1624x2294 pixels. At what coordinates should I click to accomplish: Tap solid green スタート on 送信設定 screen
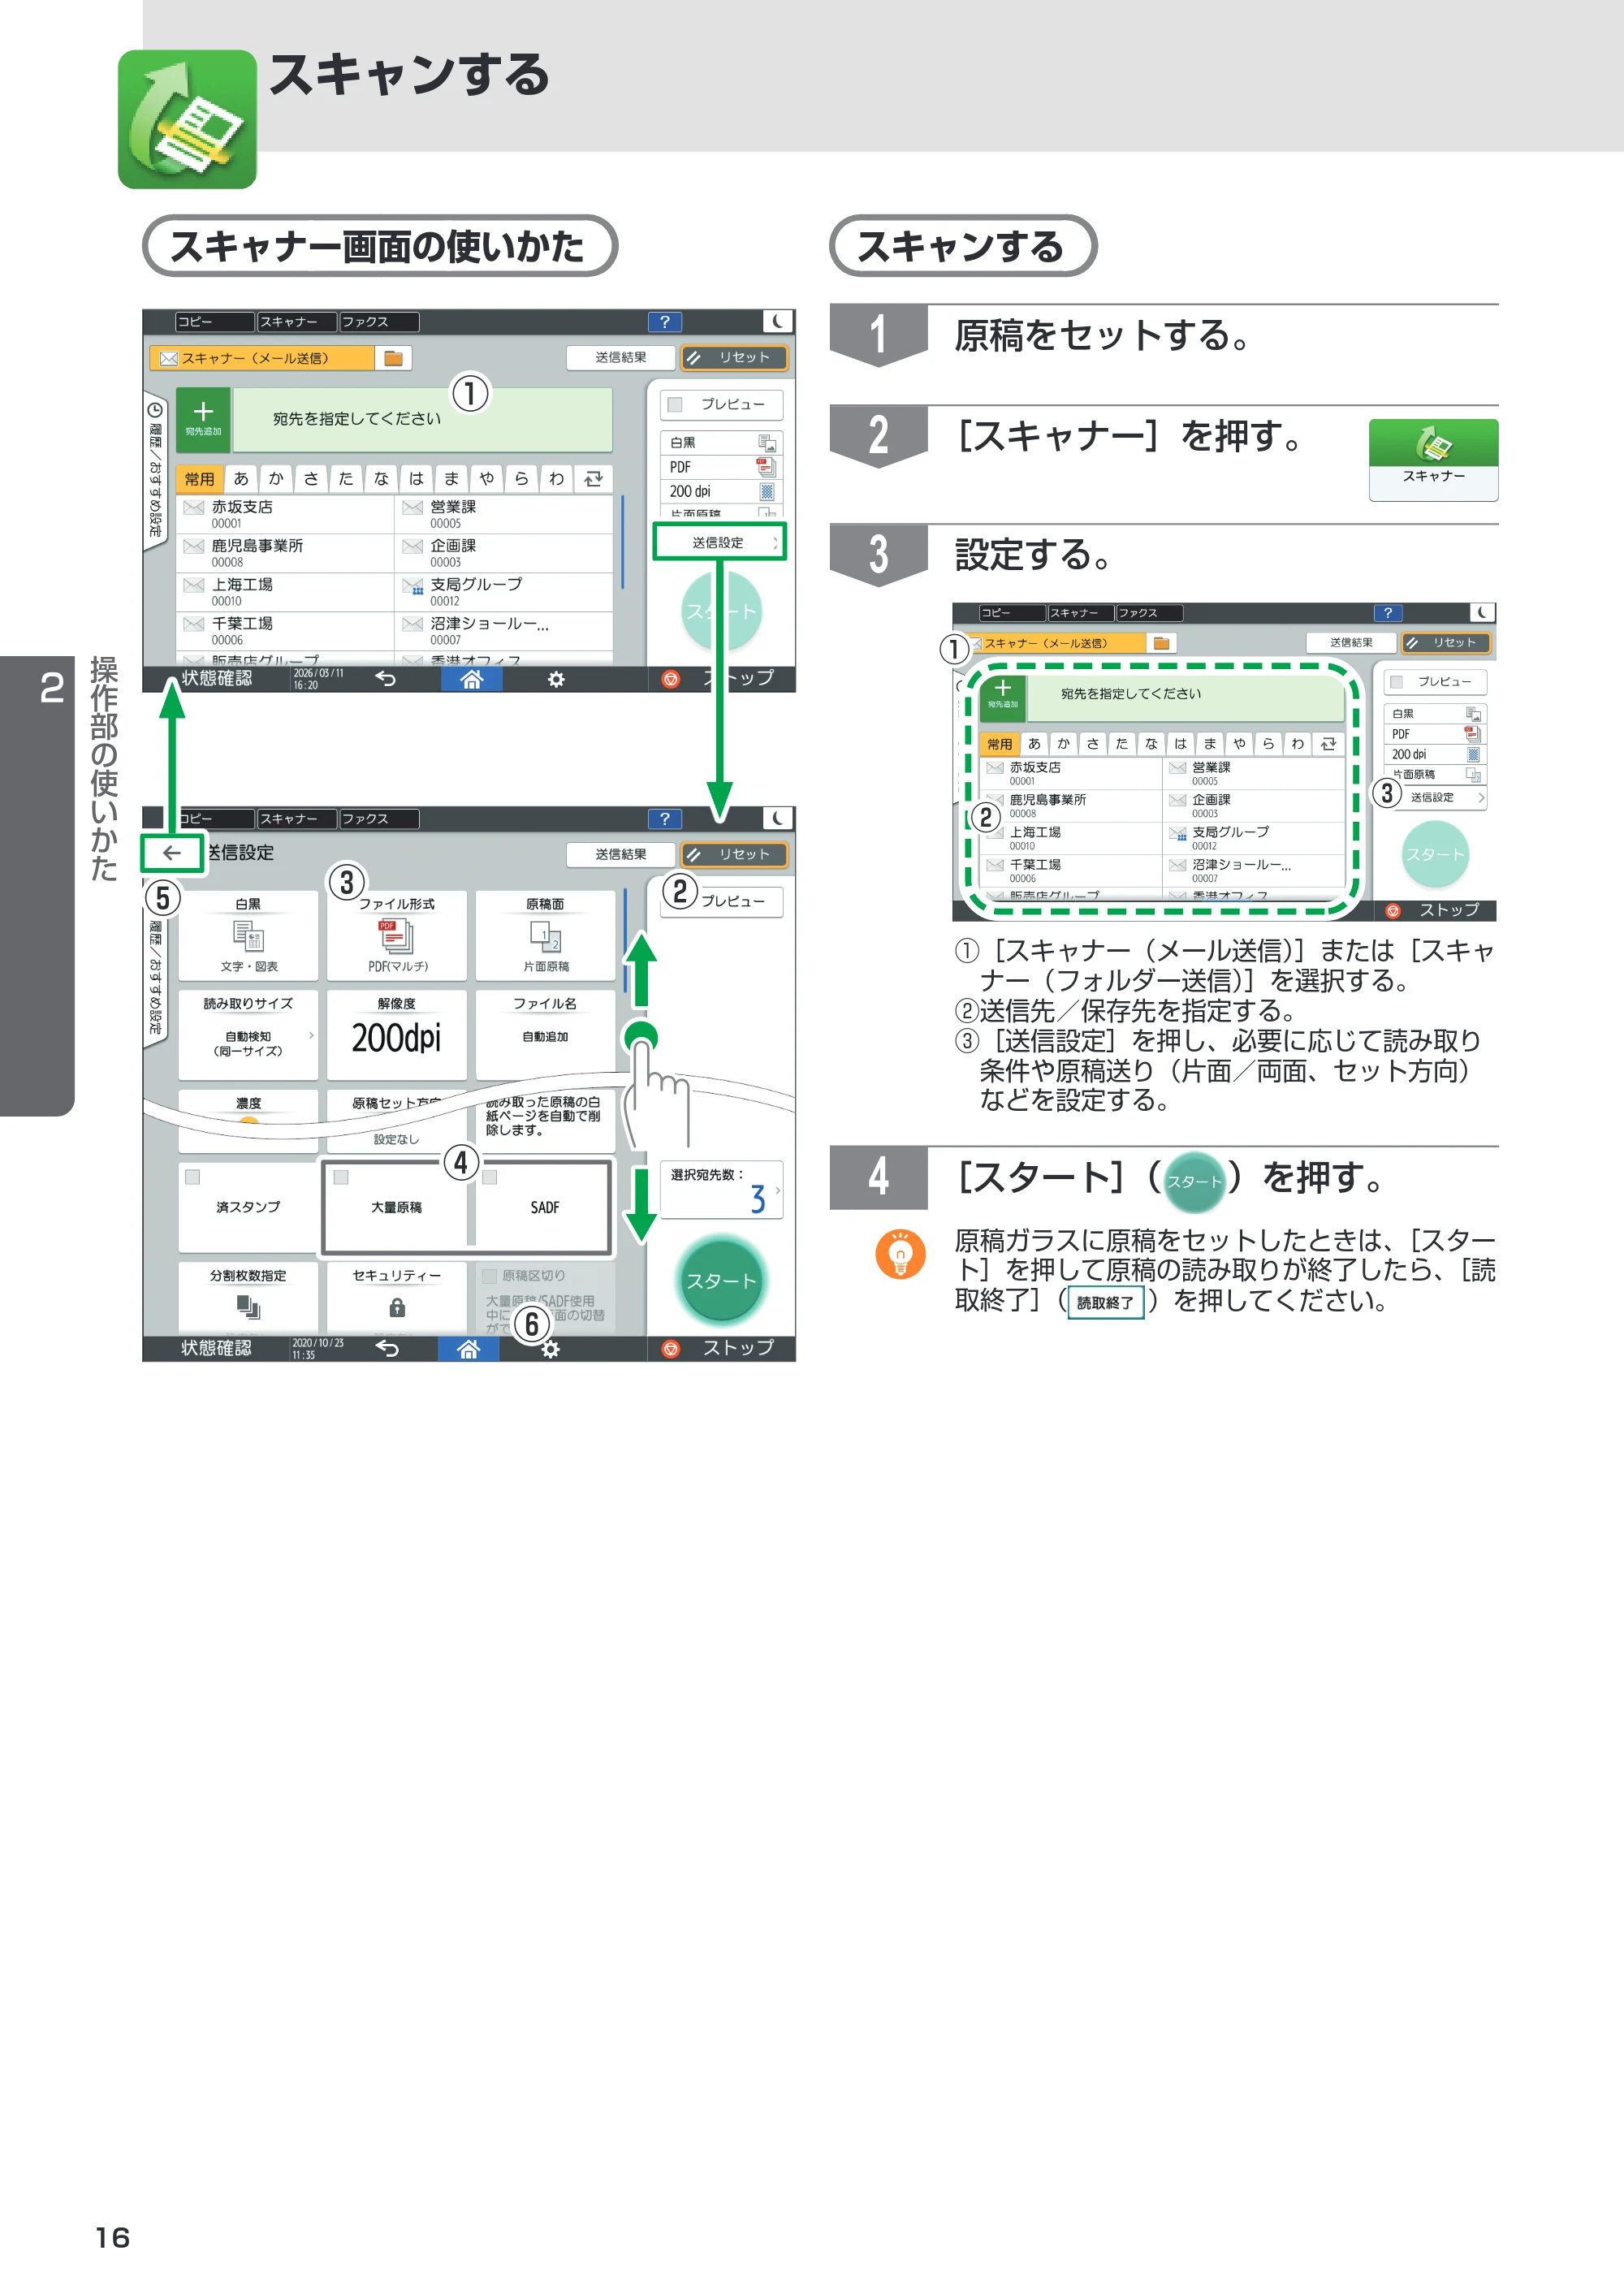(721, 1281)
